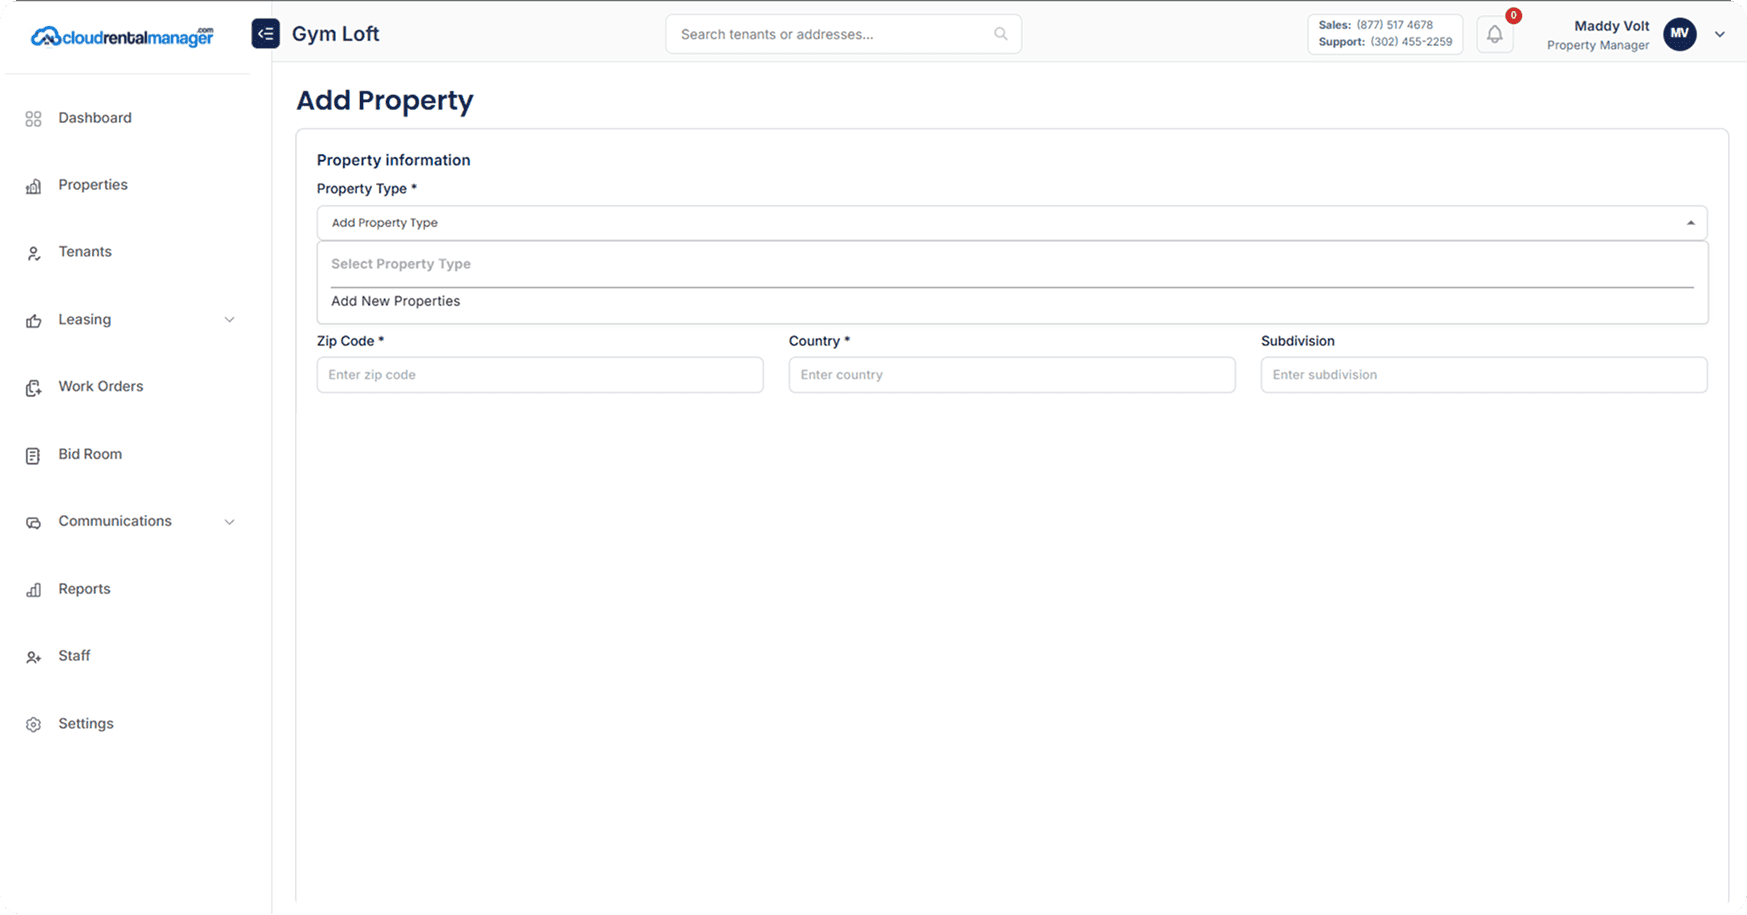Viewport: 1747px width, 915px height.
Task: Open the user account dropdown arrow
Action: 1720,34
